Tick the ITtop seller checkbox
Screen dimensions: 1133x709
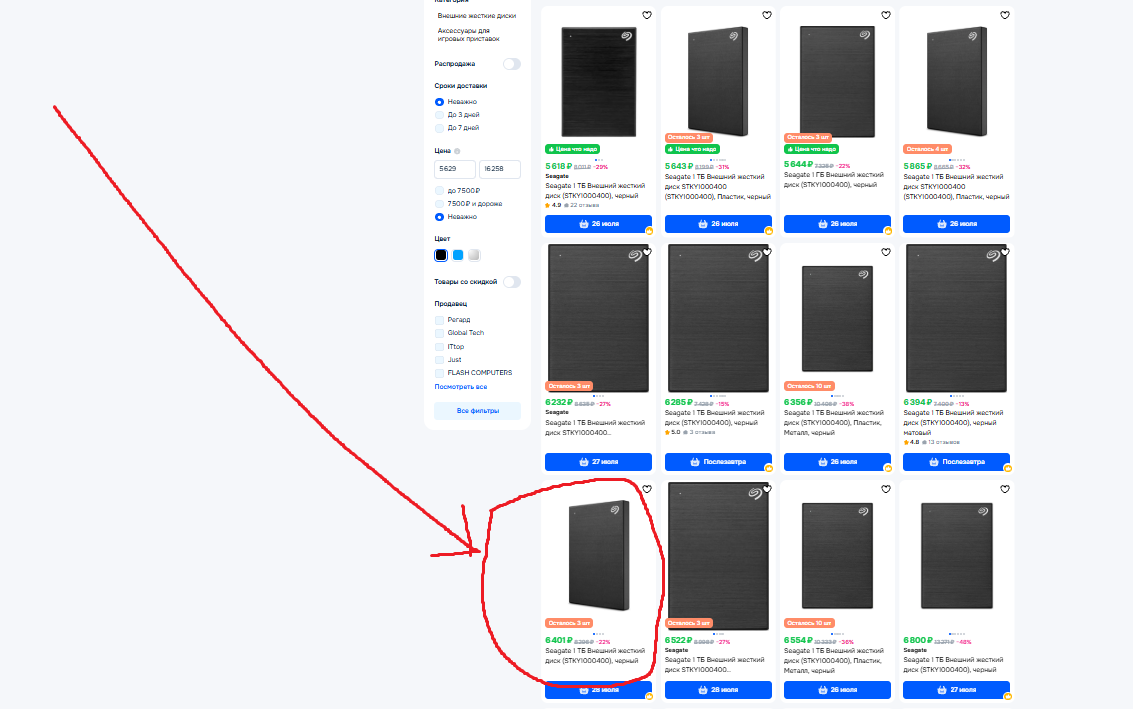439,347
